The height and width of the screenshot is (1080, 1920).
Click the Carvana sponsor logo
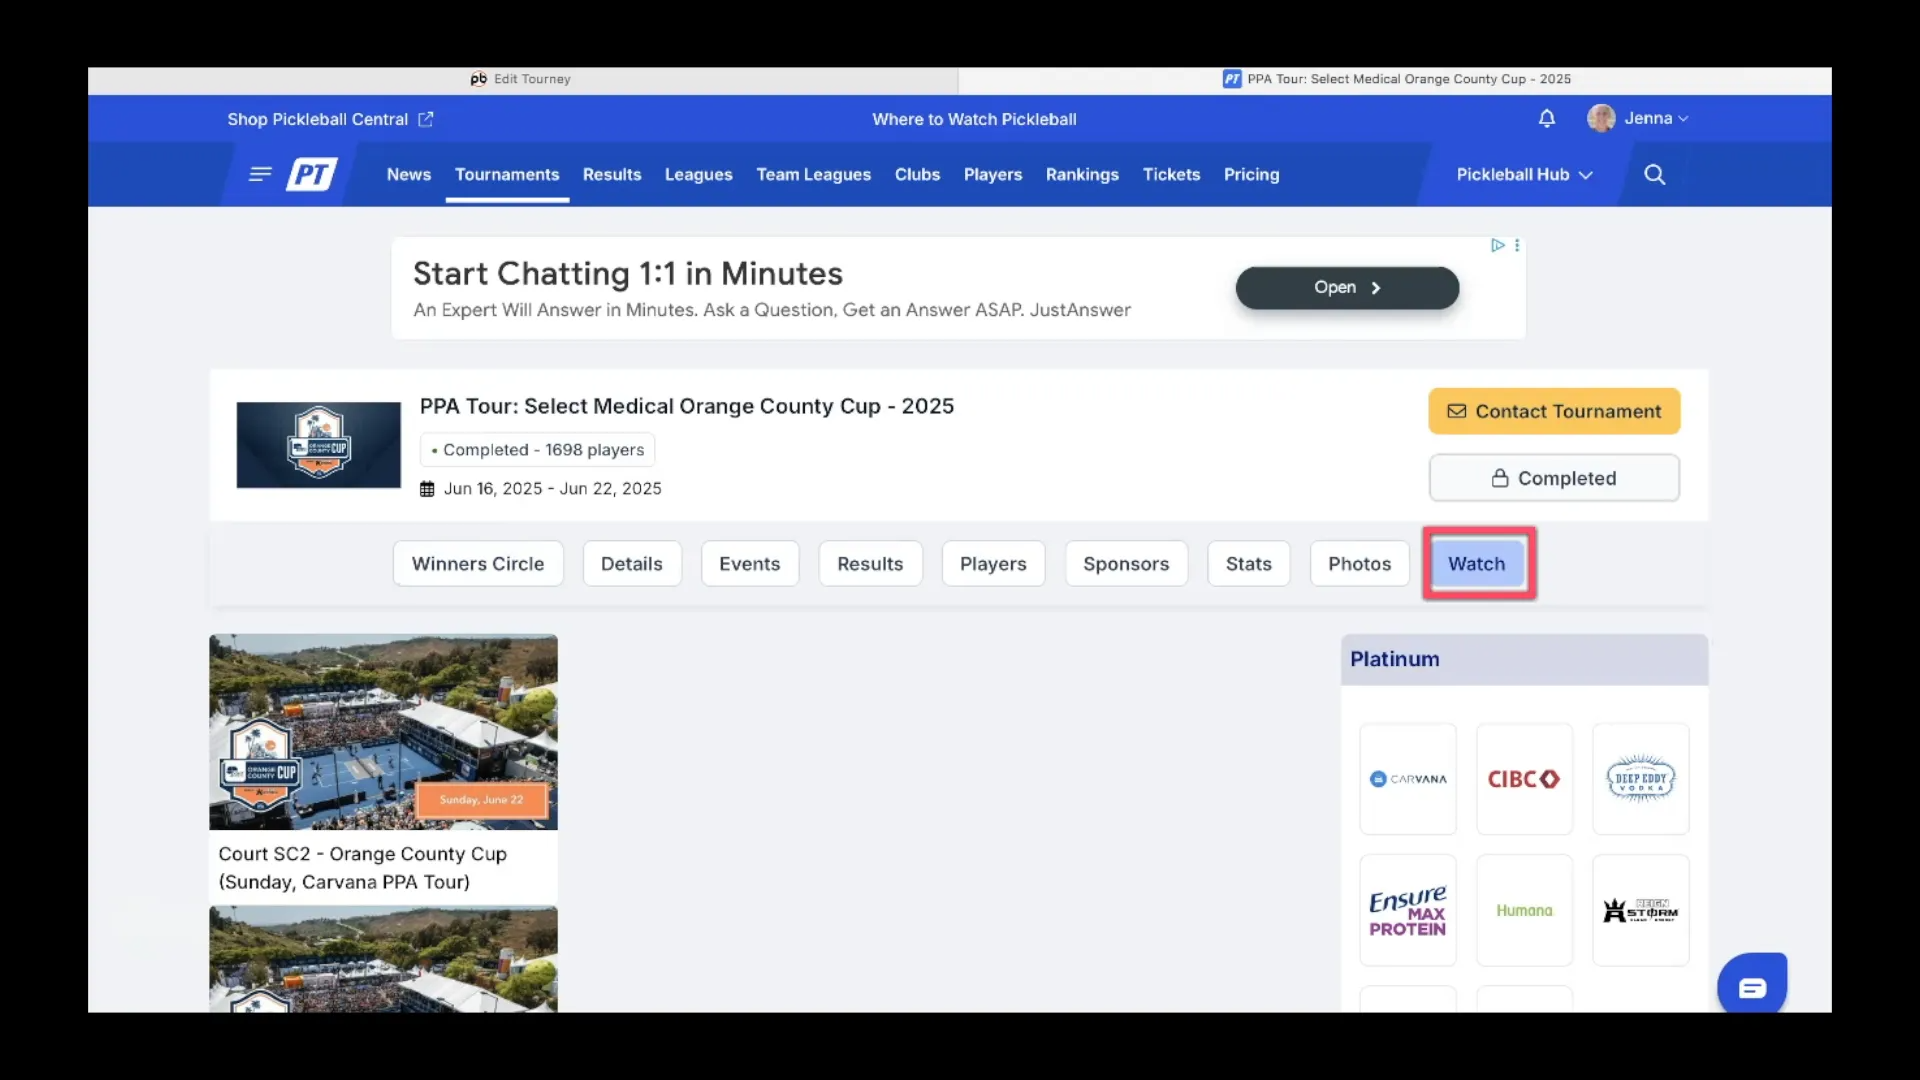tap(1407, 779)
